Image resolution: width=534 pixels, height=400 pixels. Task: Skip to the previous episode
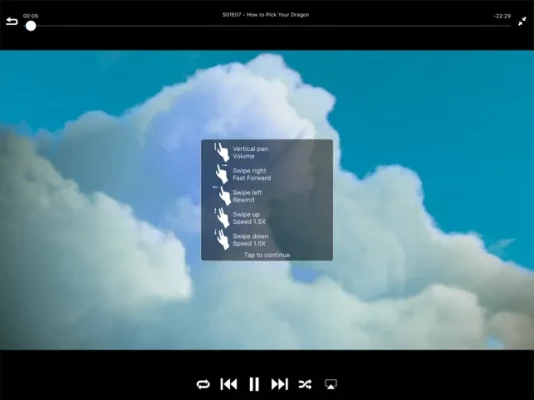coord(229,384)
